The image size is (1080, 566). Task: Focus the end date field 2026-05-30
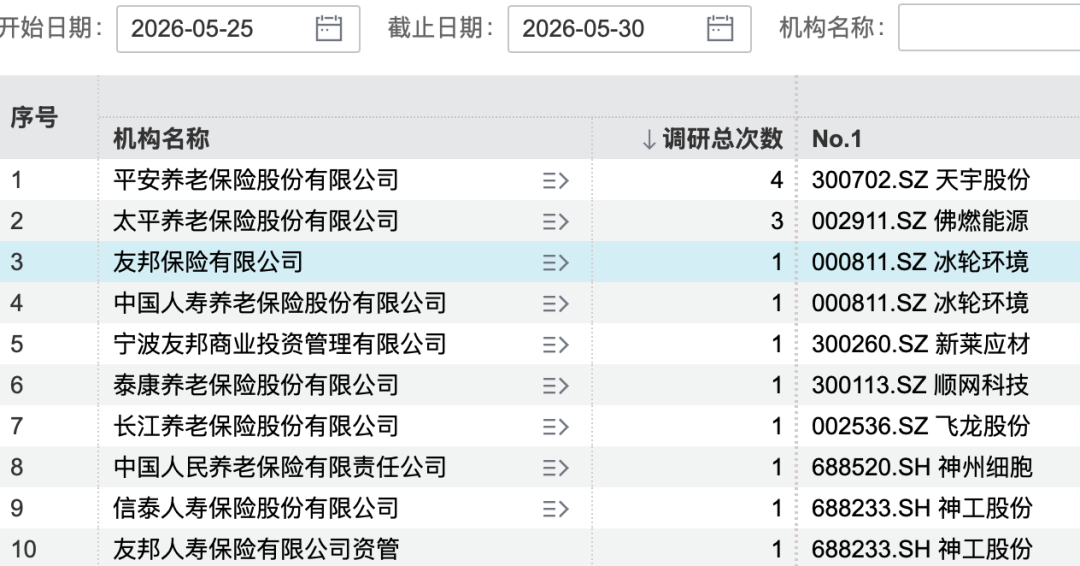coord(630,28)
